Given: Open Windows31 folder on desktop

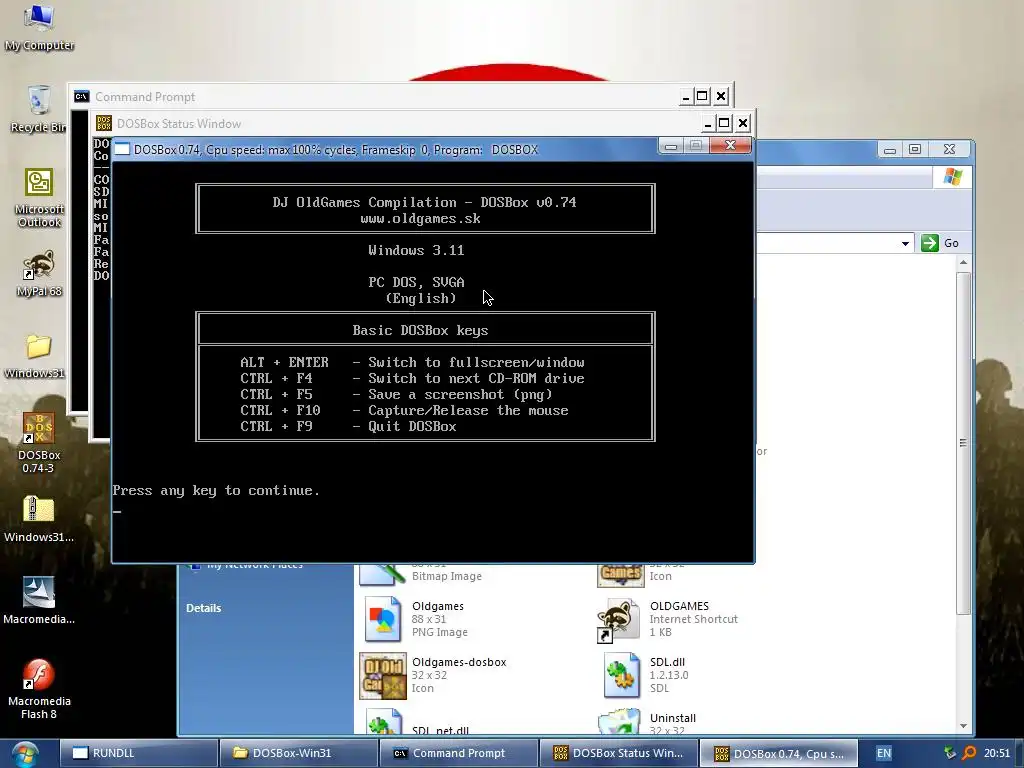Looking at the screenshot, I should pos(35,355).
